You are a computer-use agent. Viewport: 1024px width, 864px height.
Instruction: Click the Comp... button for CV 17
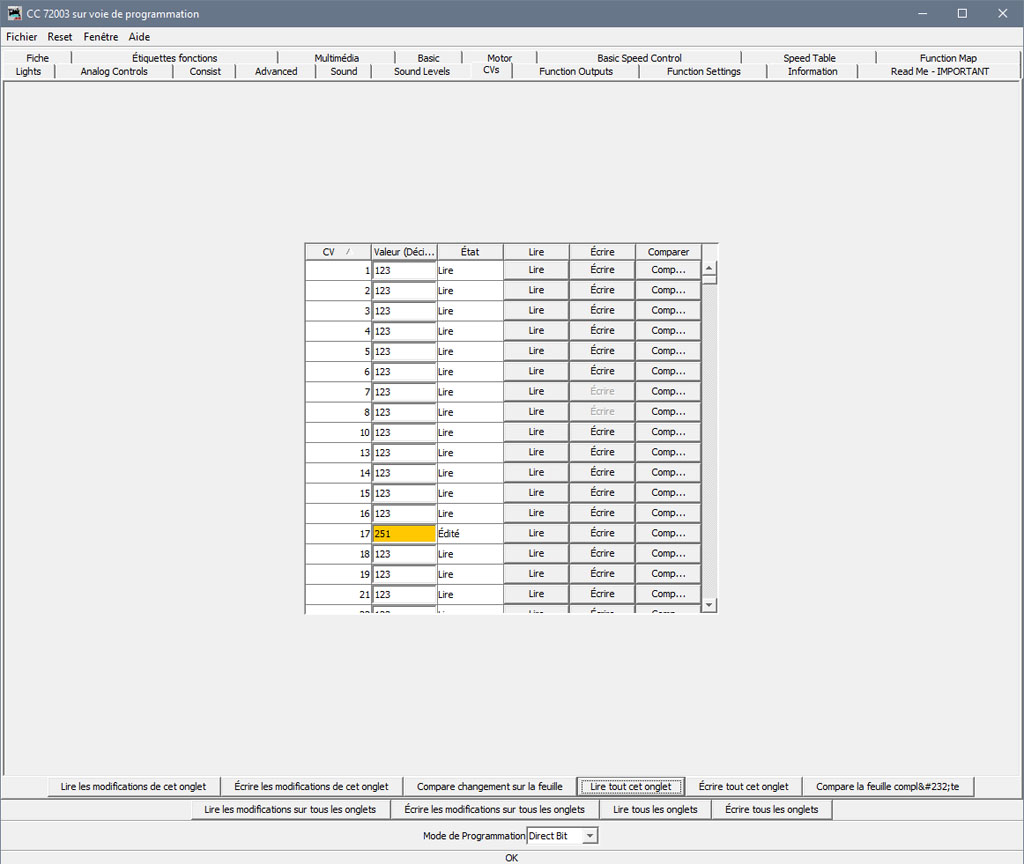coord(668,533)
